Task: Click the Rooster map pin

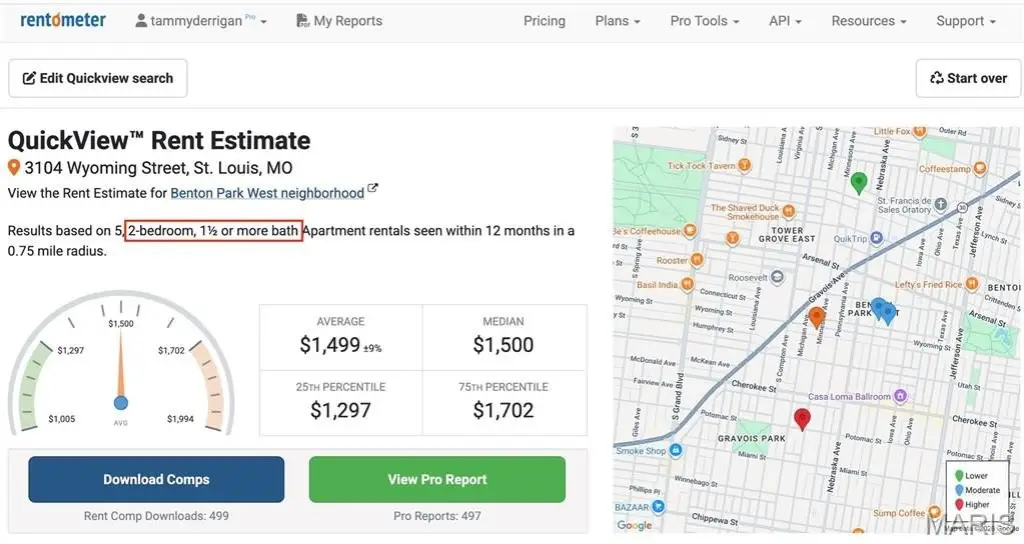Action: (x=697, y=260)
